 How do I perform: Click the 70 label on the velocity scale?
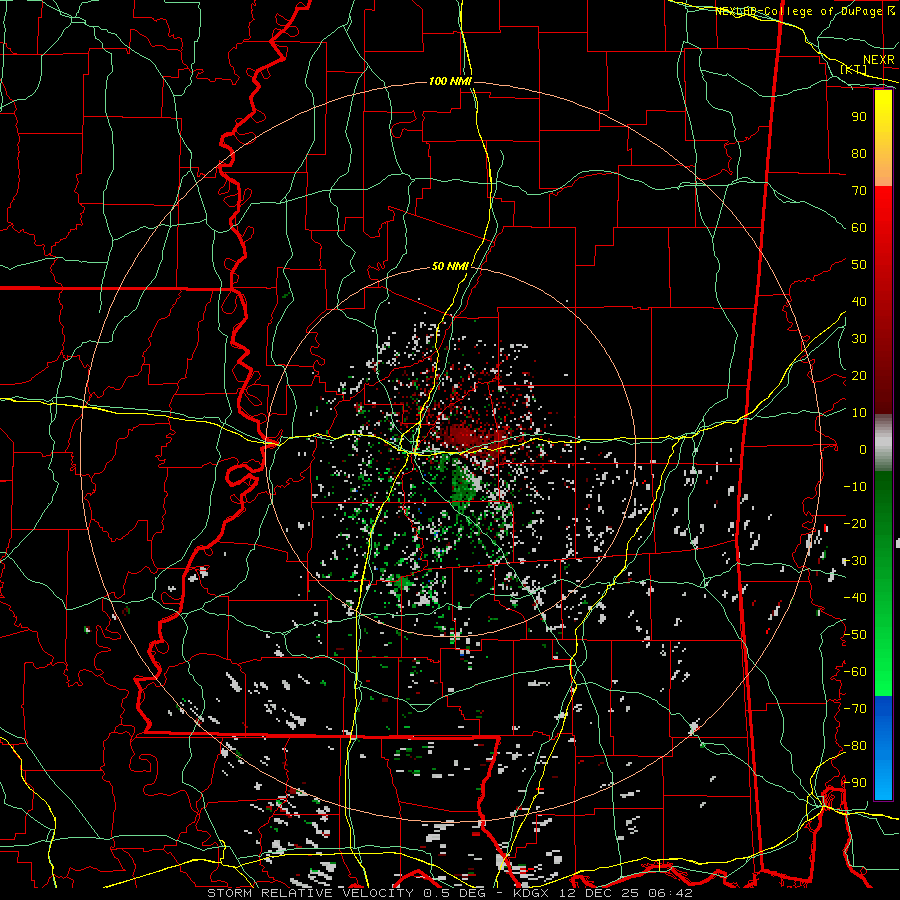click(x=859, y=191)
